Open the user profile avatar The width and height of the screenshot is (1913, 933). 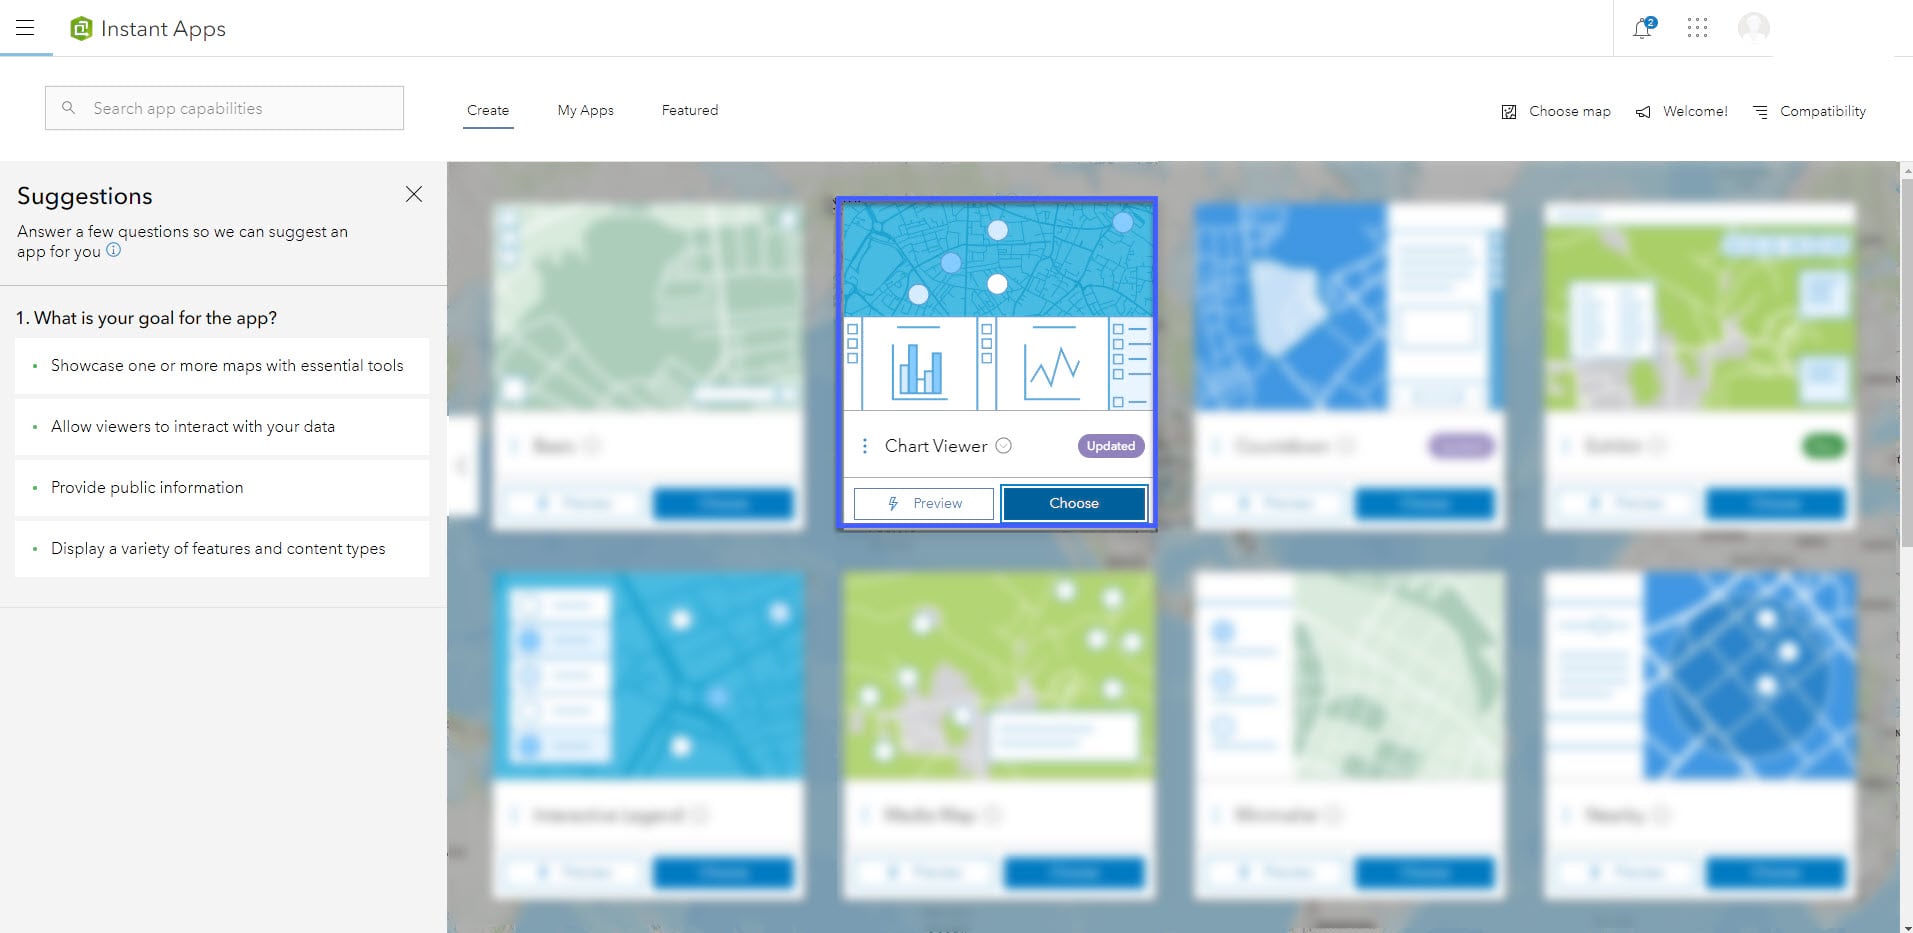pos(1753,28)
